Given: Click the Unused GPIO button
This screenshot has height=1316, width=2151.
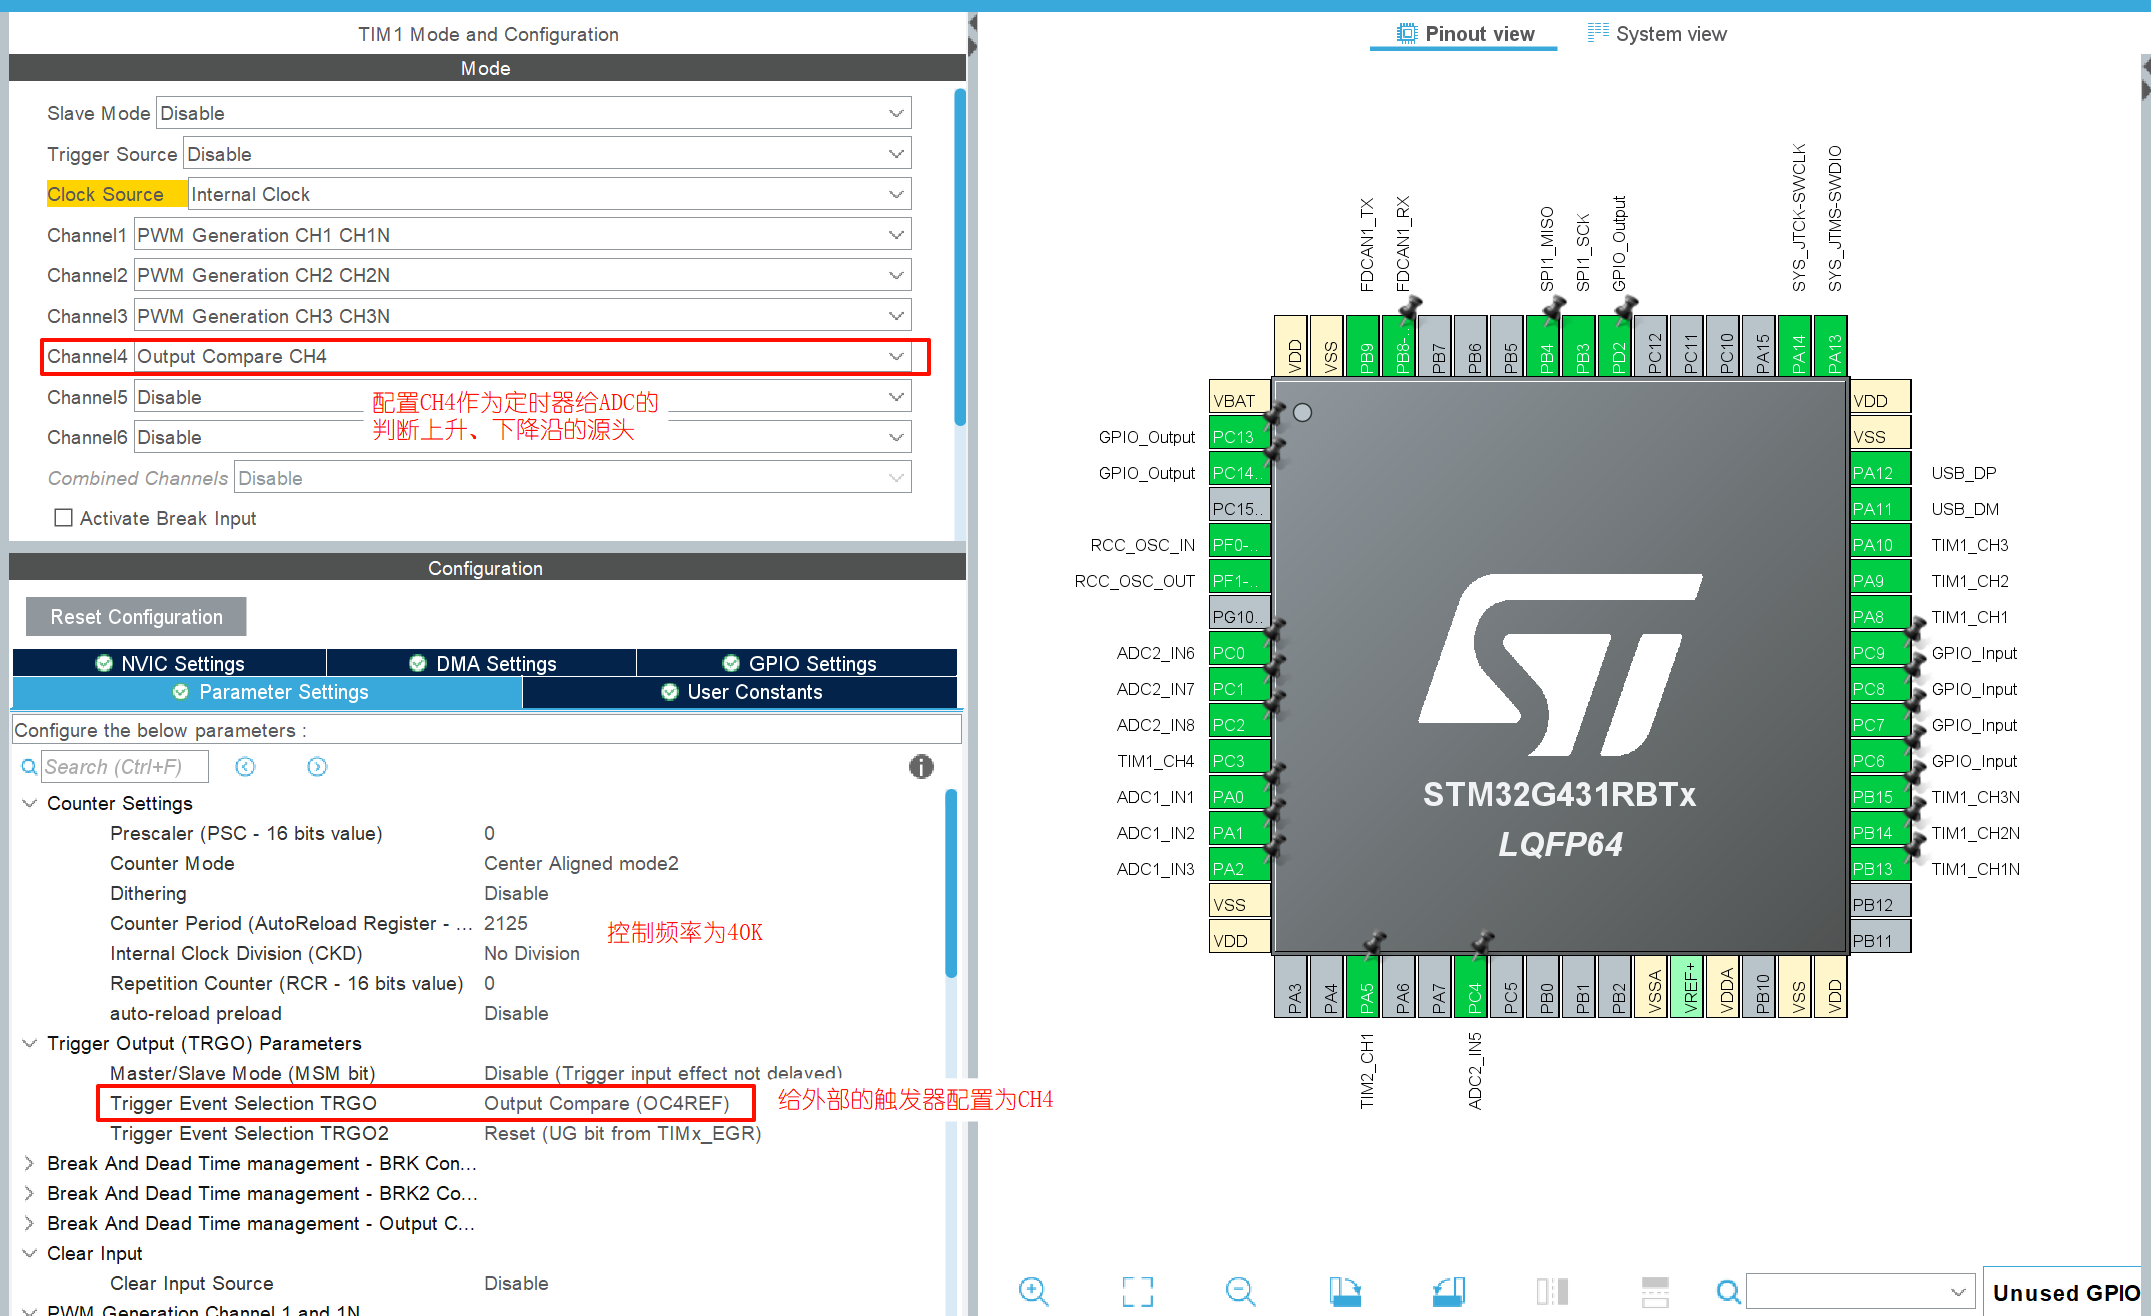Looking at the screenshot, I should tap(2065, 1292).
